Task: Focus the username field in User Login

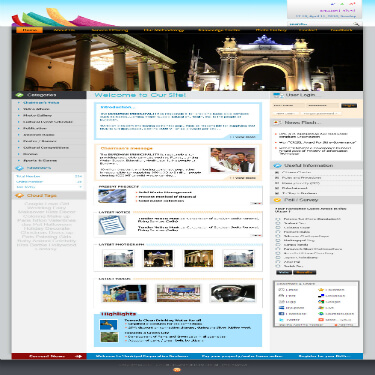Action: point(288,106)
